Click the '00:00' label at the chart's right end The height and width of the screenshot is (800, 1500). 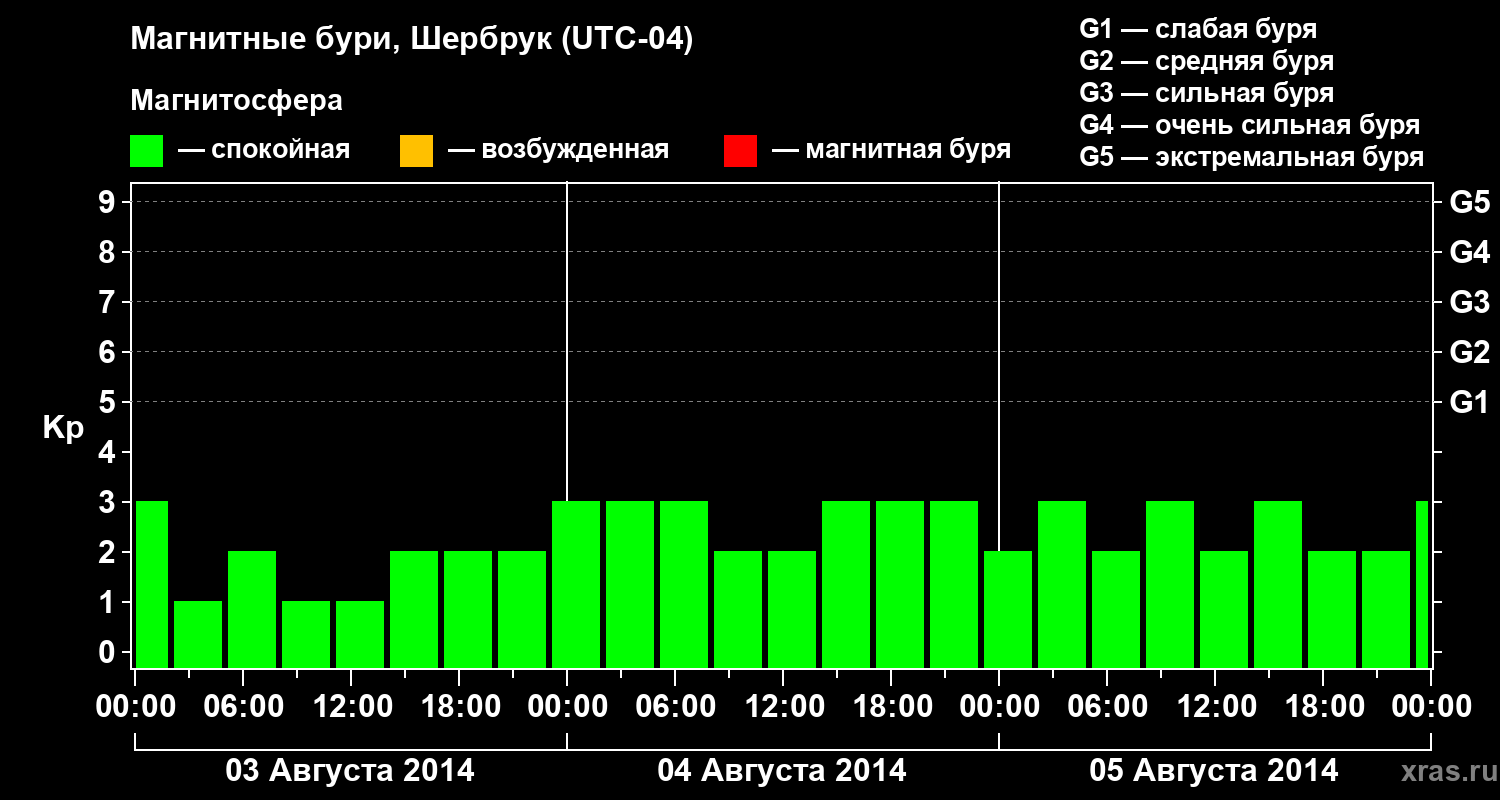click(1431, 706)
